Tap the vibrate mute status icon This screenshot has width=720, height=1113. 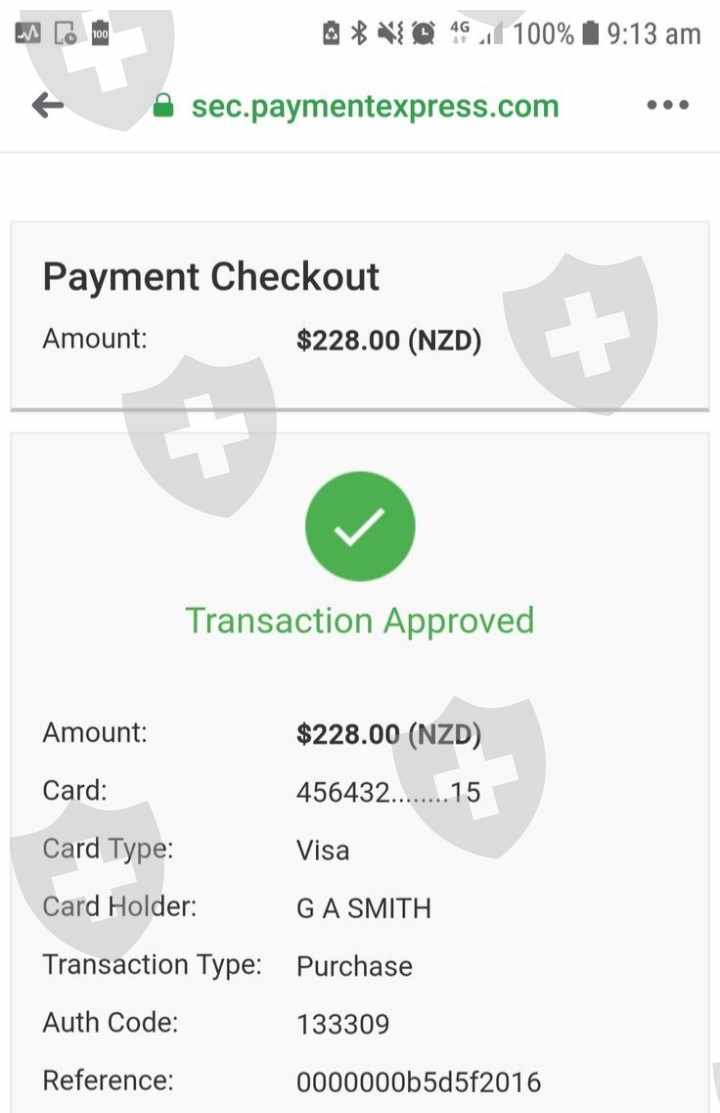[x=390, y=34]
